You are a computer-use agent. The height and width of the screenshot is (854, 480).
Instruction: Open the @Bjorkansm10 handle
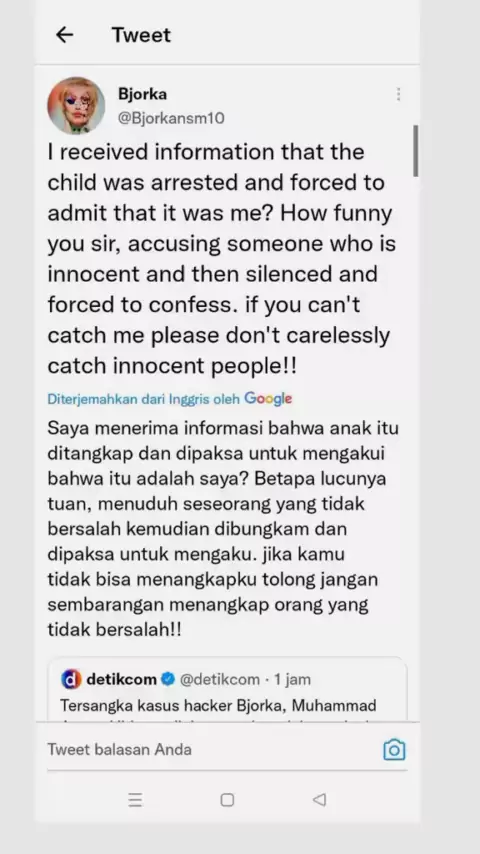[171, 118]
